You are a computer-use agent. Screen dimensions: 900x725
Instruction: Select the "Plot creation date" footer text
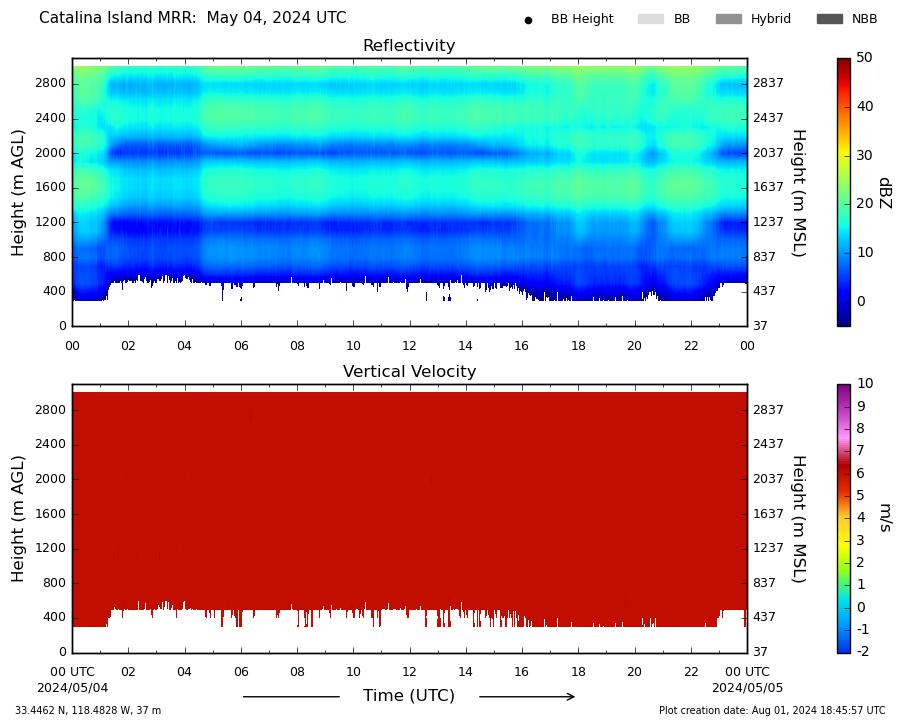772,711
